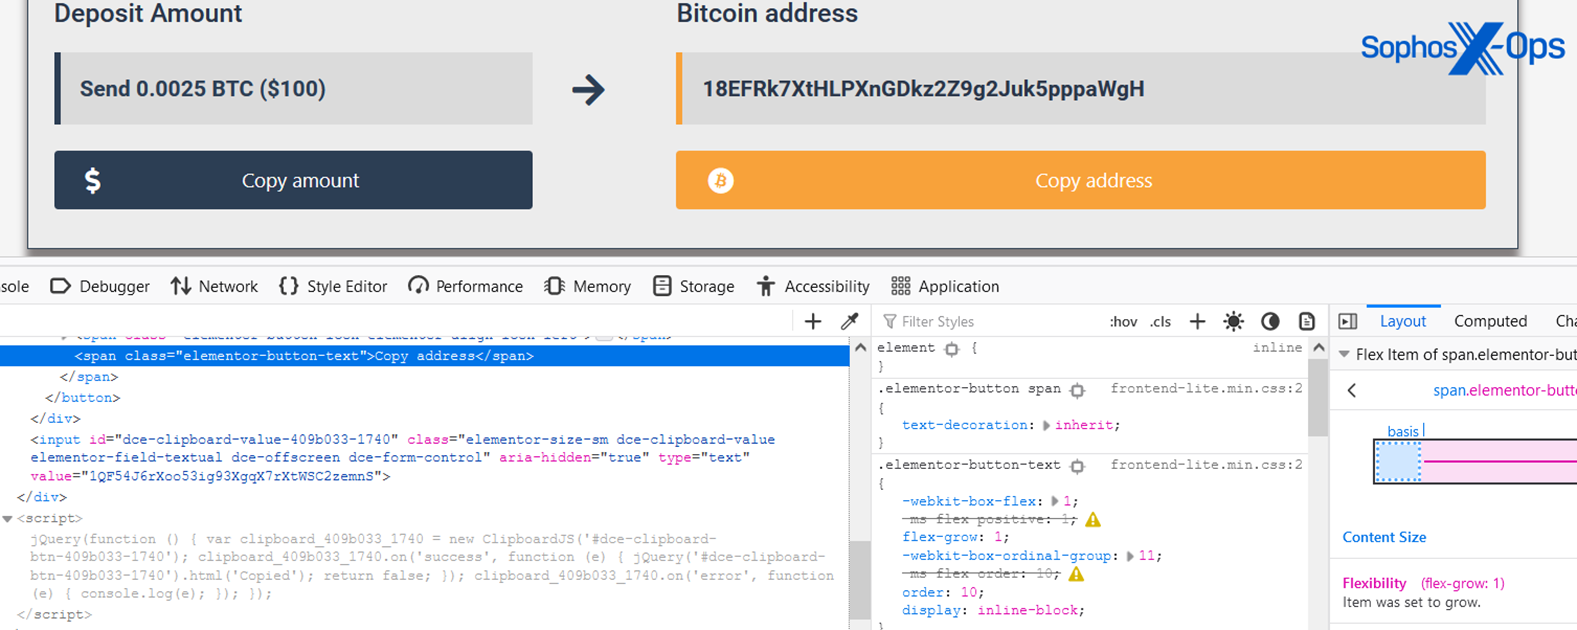
Task: Expand the text-decoration inherit value arrow
Action: [x=1047, y=425]
